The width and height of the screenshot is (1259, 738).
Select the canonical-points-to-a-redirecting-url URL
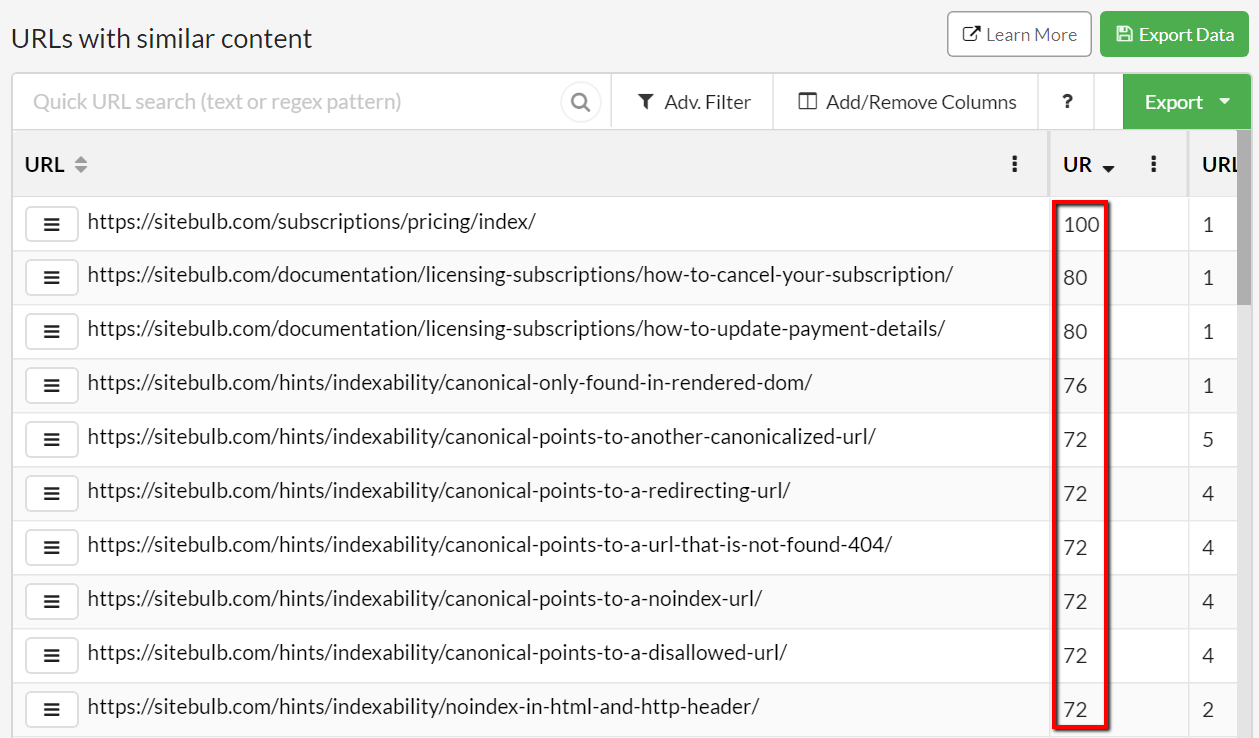[439, 491]
